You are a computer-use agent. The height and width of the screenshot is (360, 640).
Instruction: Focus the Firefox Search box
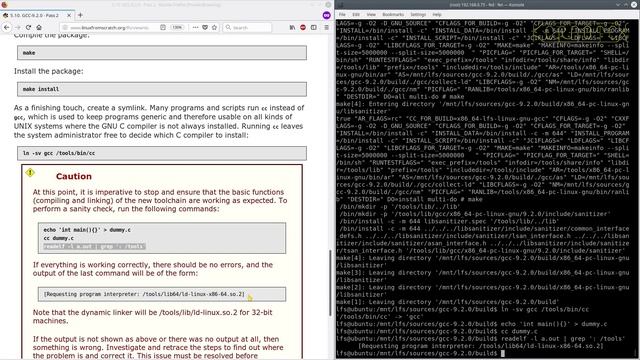247,27
